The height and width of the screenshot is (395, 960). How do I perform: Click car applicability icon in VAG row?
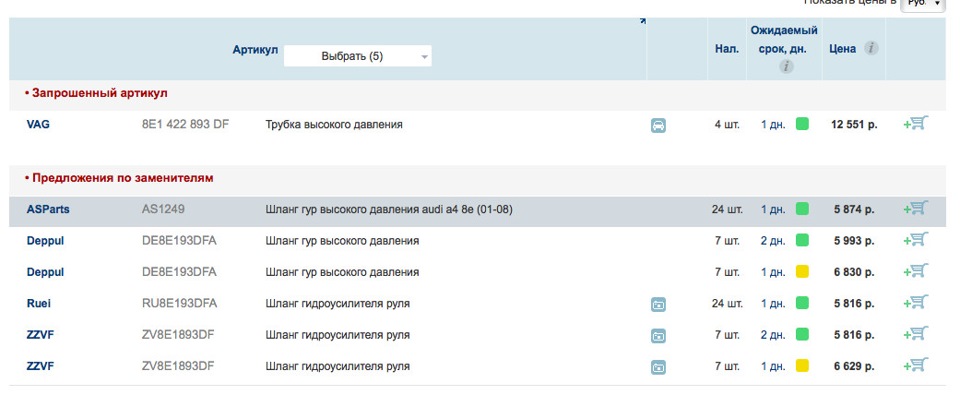pos(658,126)
